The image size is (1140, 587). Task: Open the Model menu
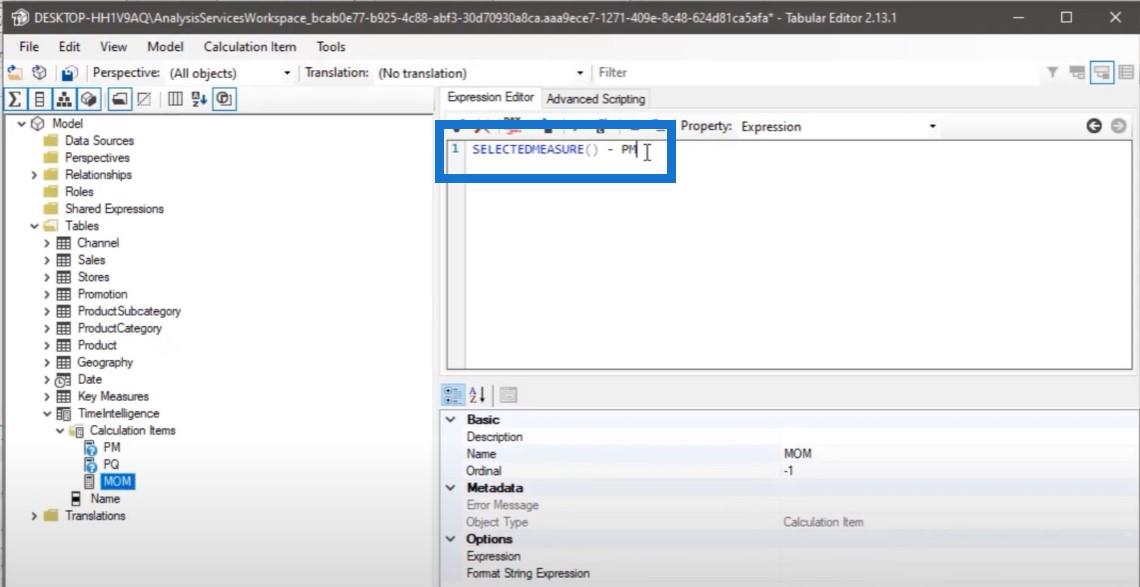pos(165,47)
